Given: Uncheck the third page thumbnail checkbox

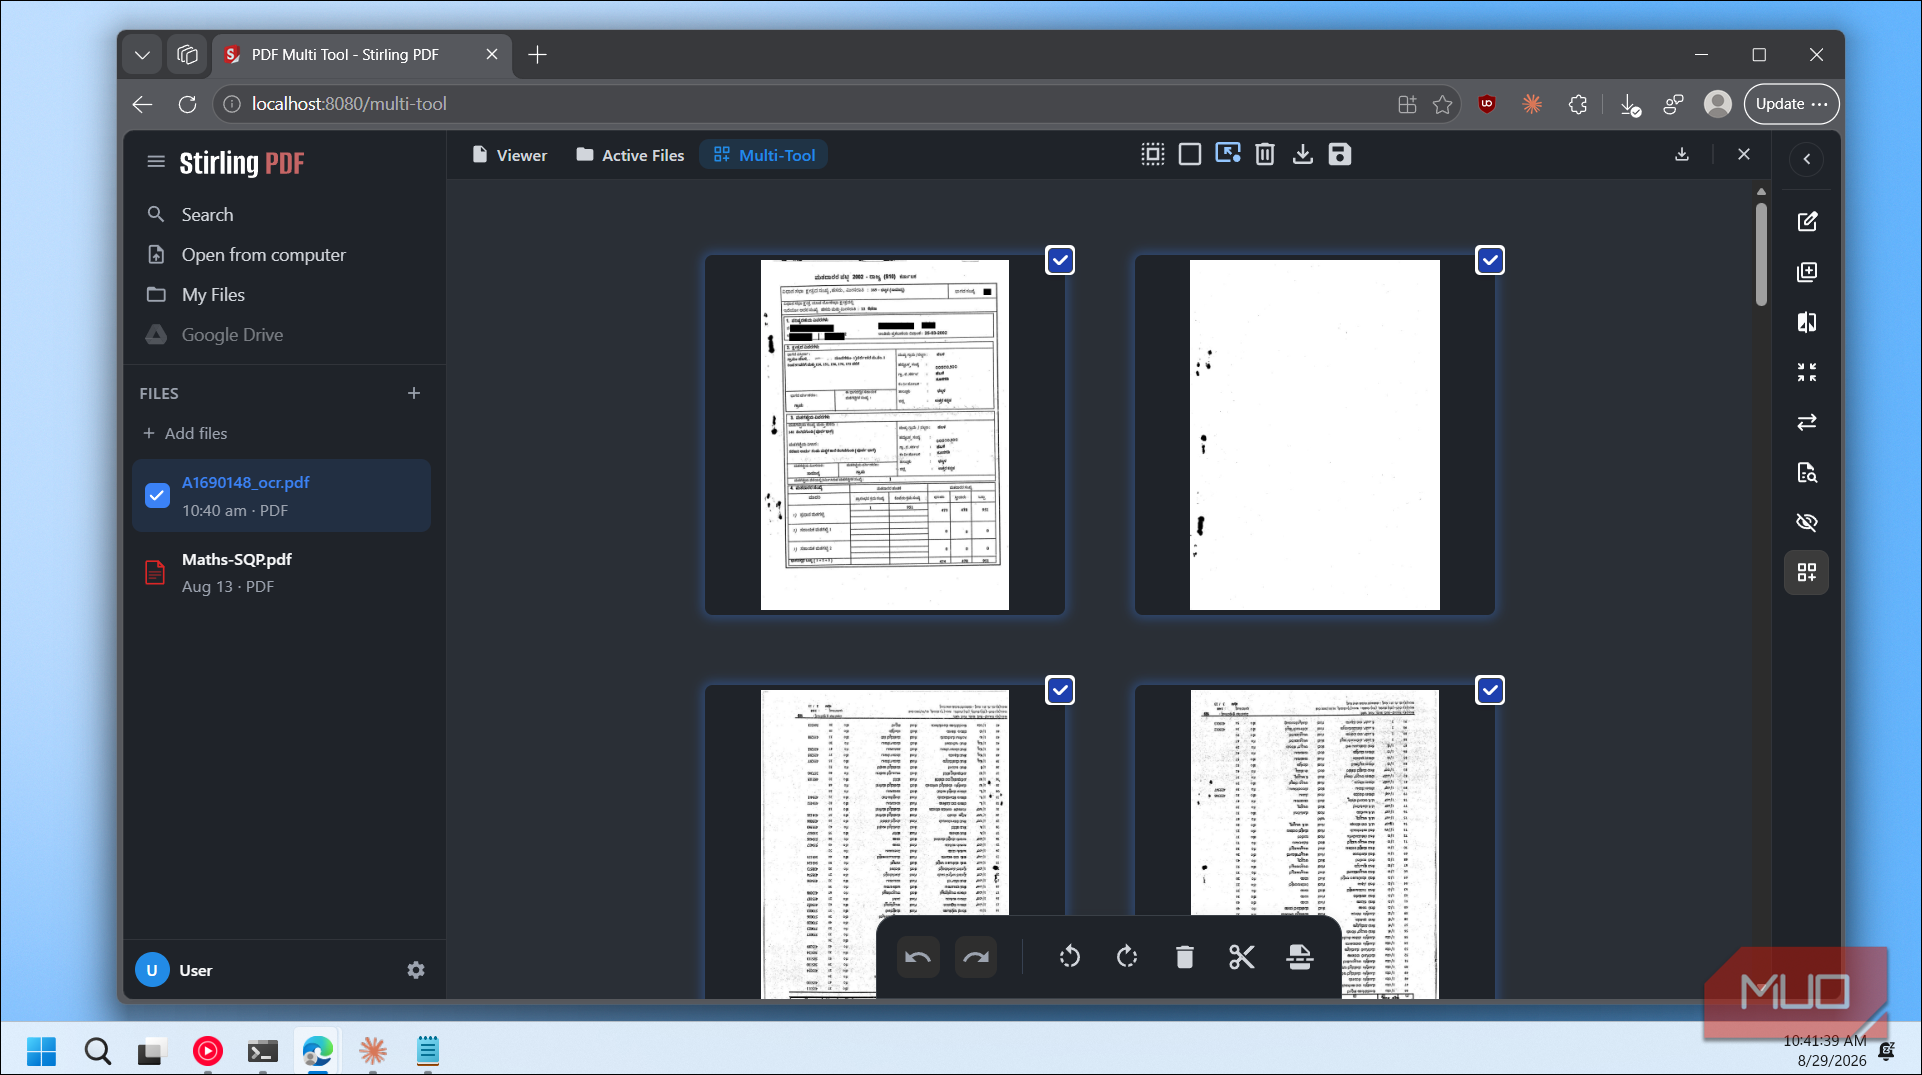Looking at the screenshot, I should click(x=1060, y=690).
